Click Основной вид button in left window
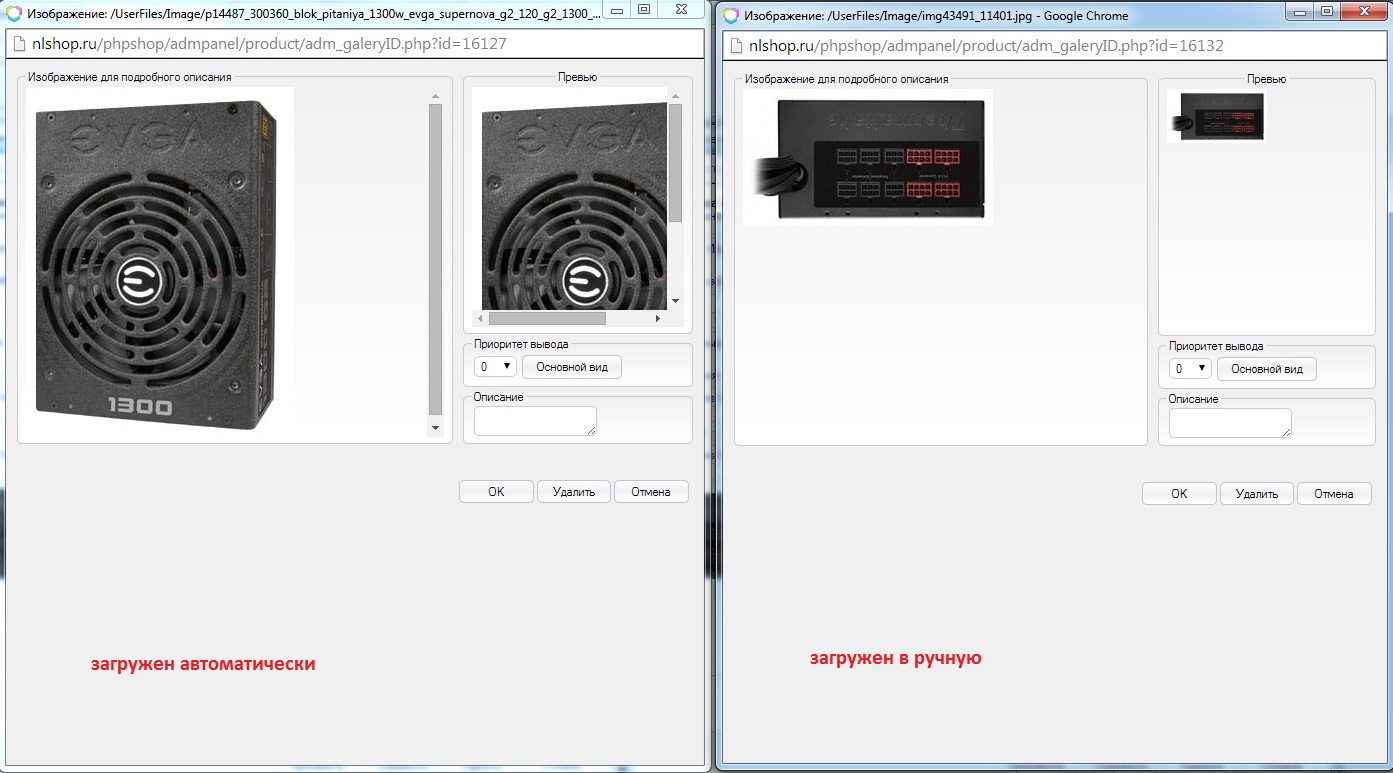Screen dimensions: 1393x773 point(572,367)
